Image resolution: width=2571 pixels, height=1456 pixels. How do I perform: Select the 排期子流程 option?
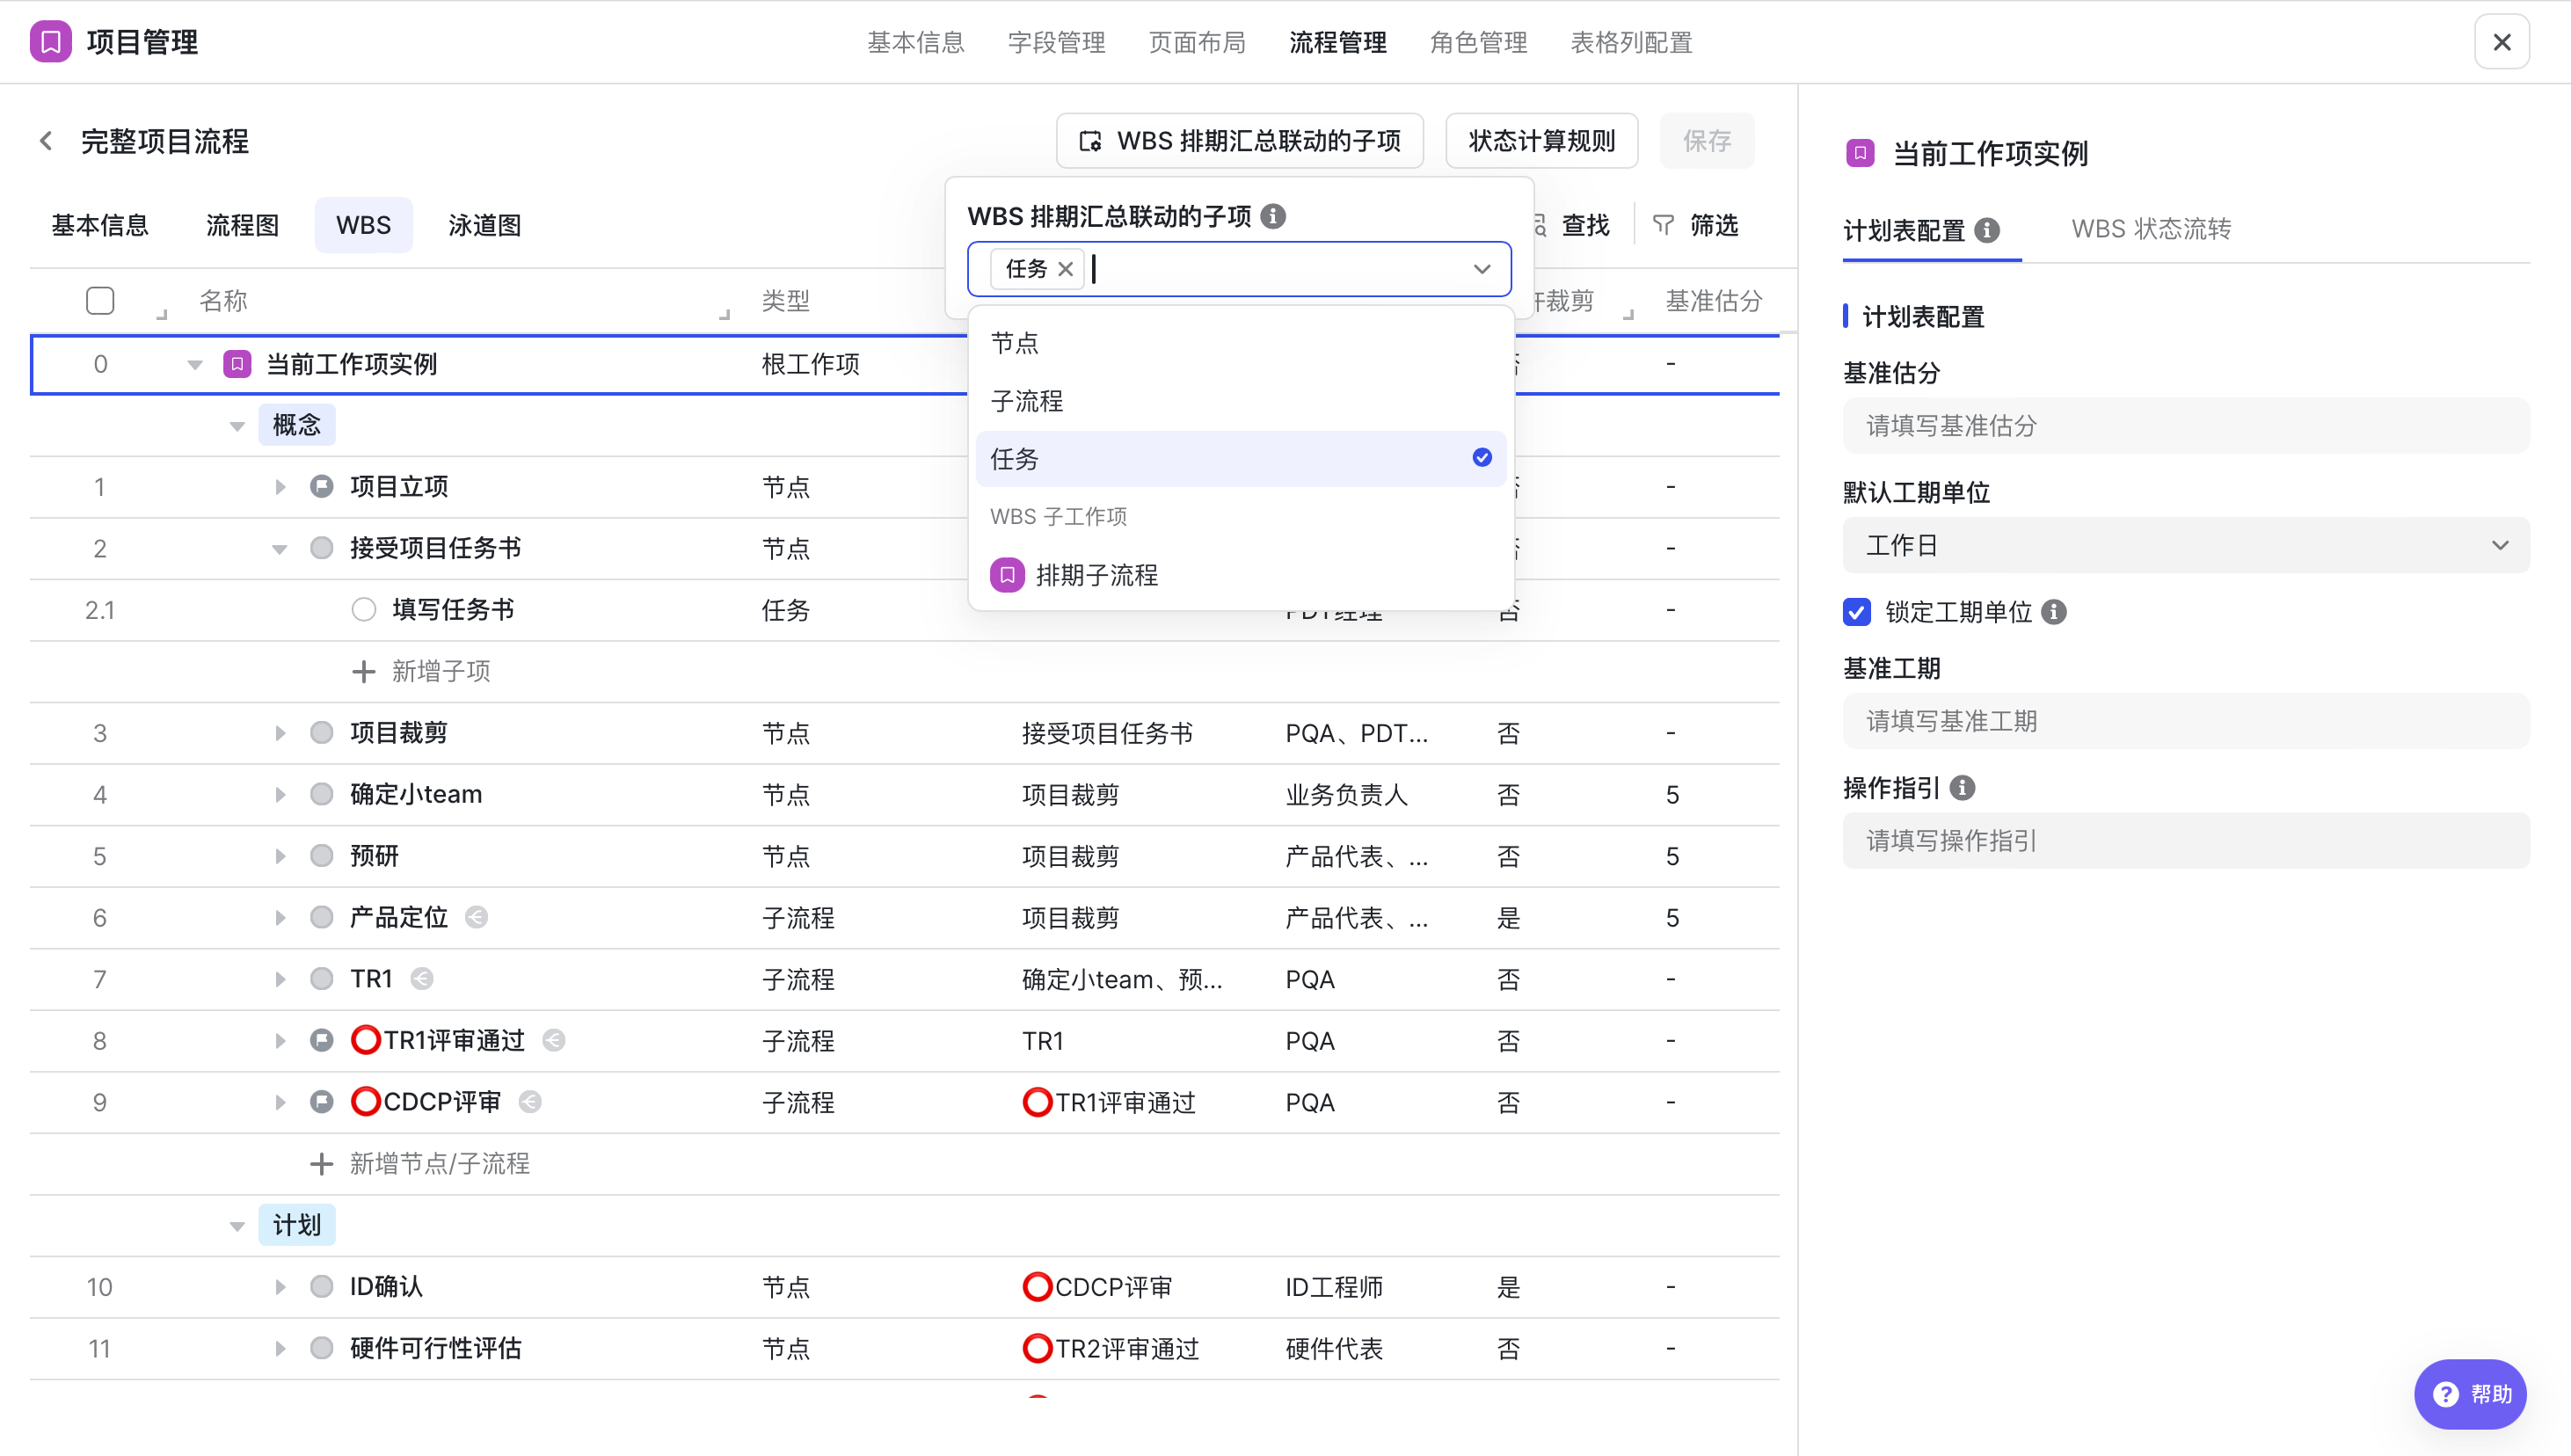[x=1240, y=575]
